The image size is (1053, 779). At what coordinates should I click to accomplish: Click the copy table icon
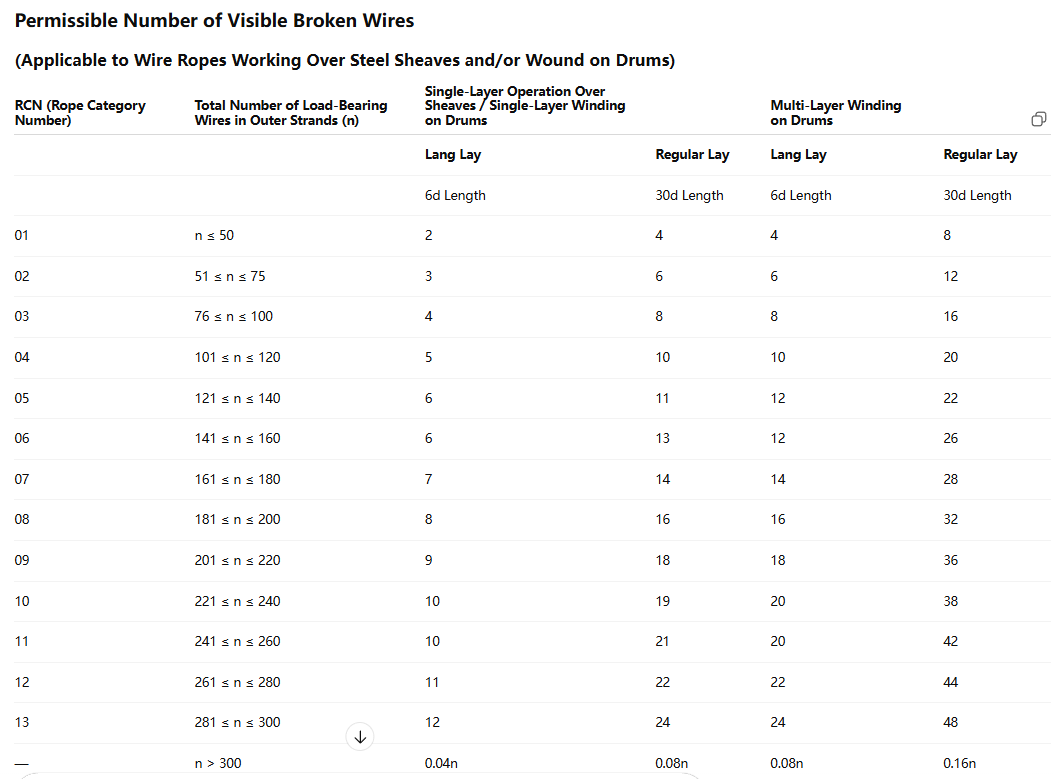point(1039,120)
